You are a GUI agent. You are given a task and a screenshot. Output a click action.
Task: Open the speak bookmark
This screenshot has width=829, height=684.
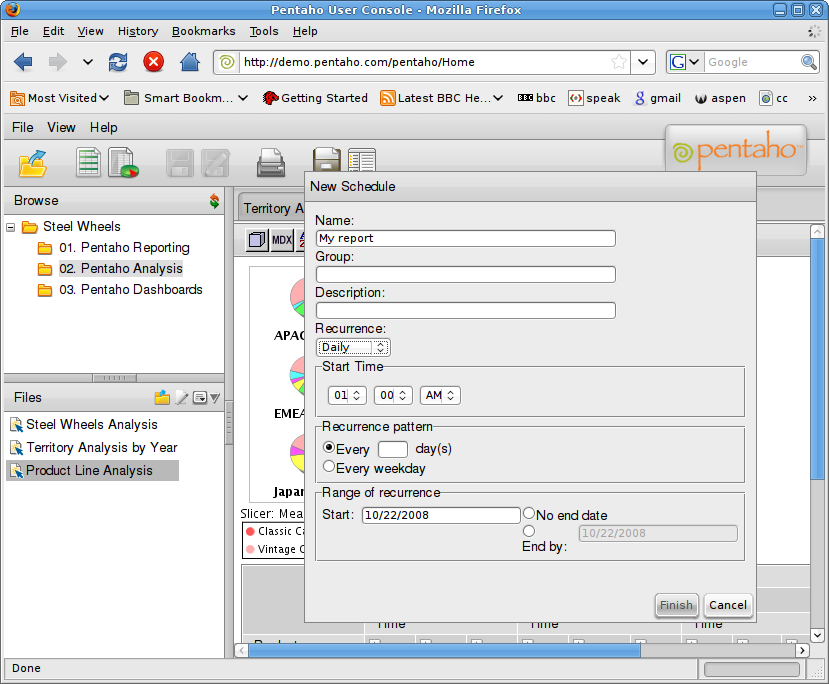pos(594,98)
